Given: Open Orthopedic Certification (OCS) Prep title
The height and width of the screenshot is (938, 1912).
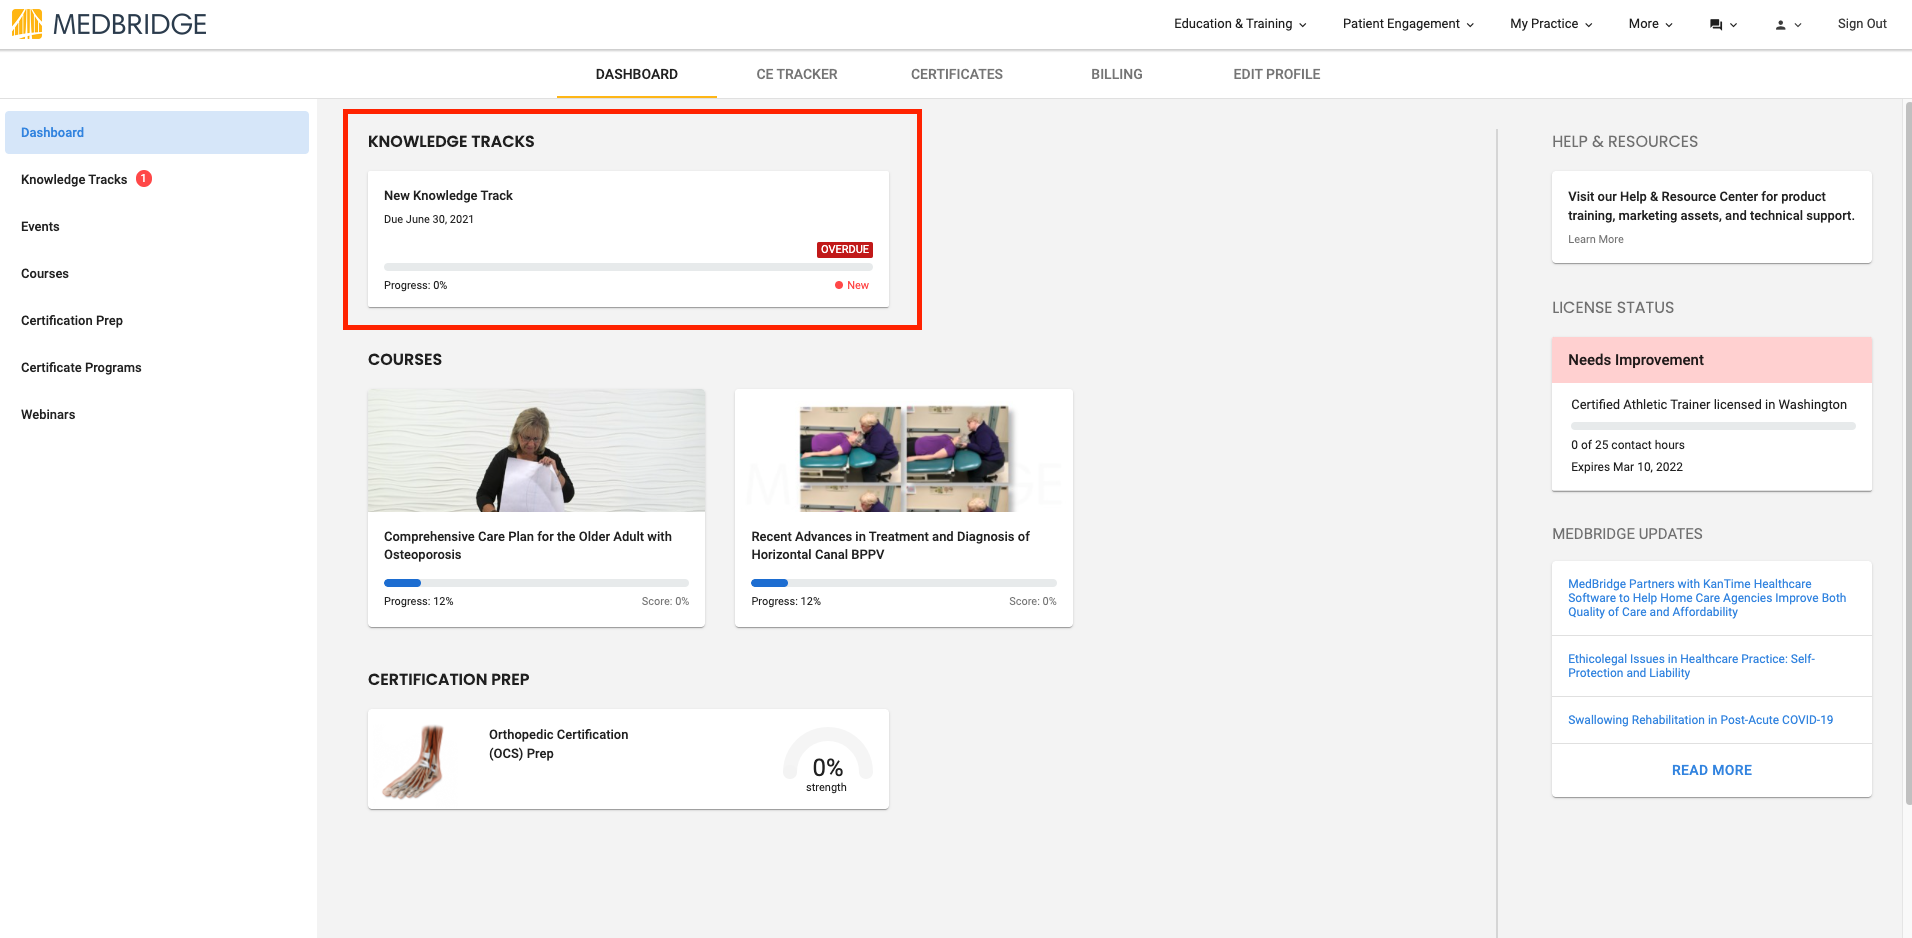Looking at the screenshot, I should 558,744.
